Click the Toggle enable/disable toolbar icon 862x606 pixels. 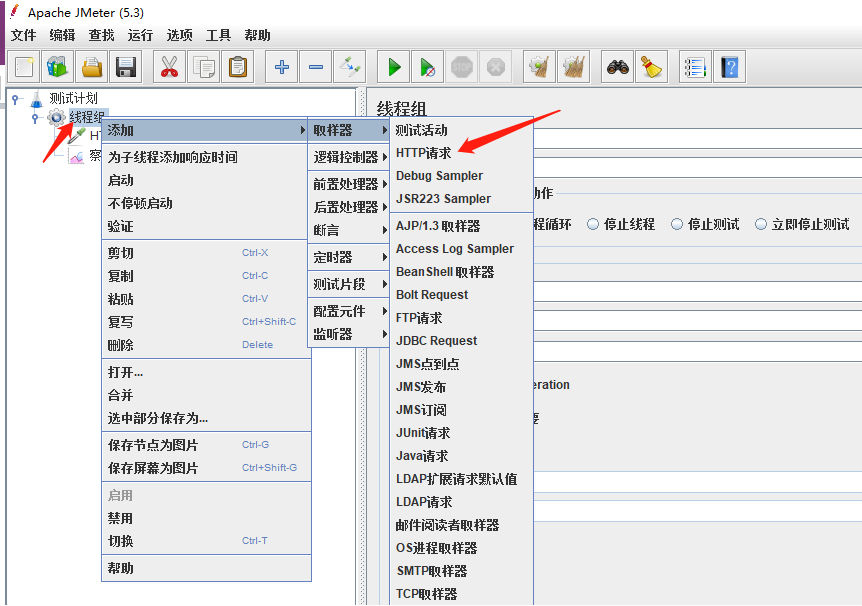[x=350, y=67]
